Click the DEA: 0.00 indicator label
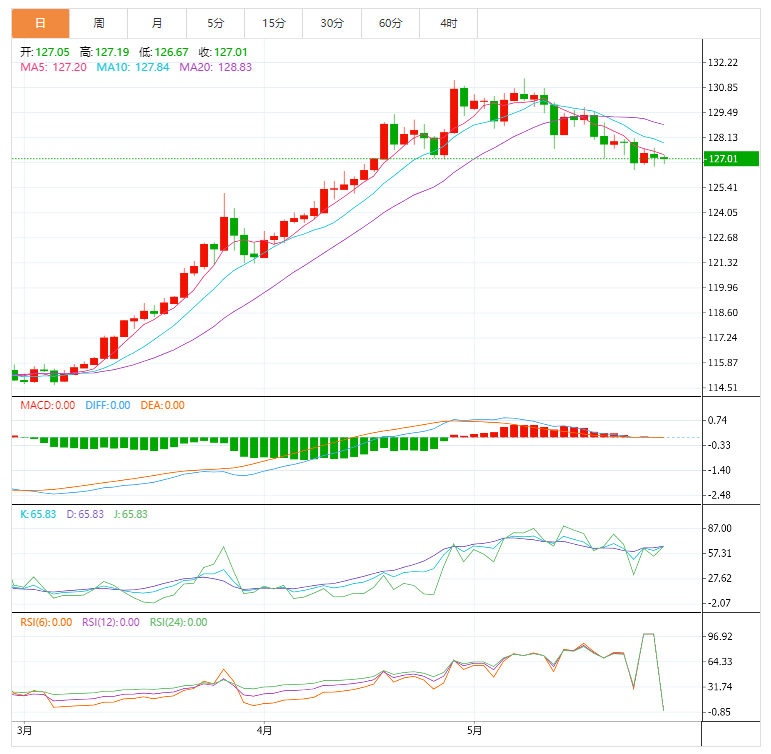Screen dimensions: 771x754 click(x=160, y=405)
